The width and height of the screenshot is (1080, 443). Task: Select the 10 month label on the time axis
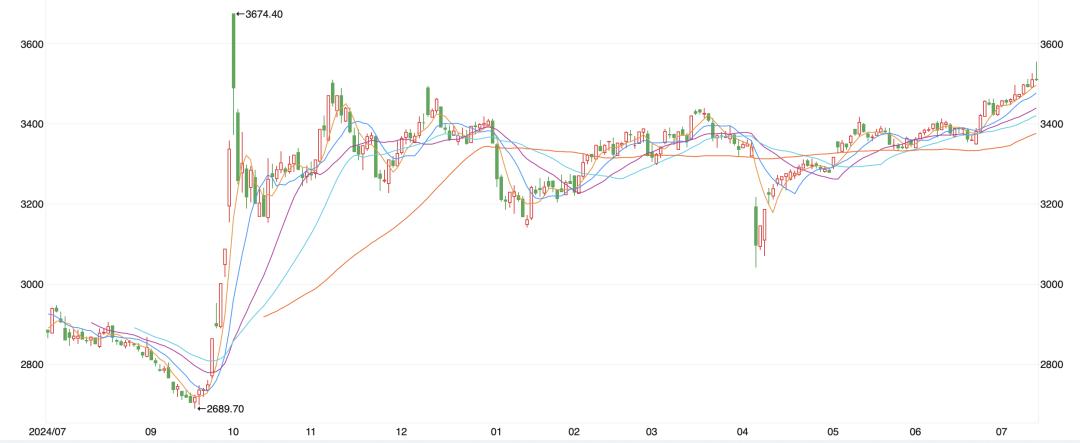pos(233,432)
